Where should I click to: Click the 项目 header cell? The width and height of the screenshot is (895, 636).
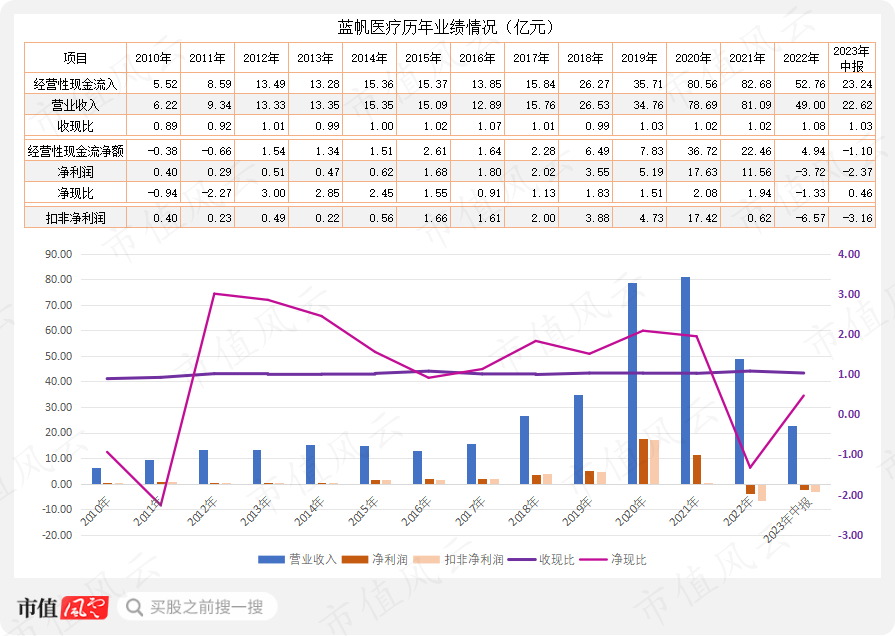click(x=75, y=58)
